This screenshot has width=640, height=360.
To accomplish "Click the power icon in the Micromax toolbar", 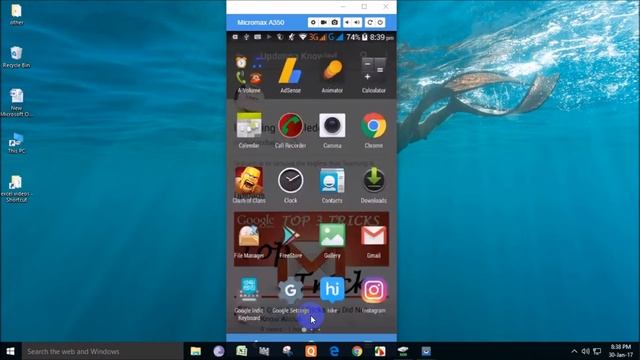I will tap(380, 22).
